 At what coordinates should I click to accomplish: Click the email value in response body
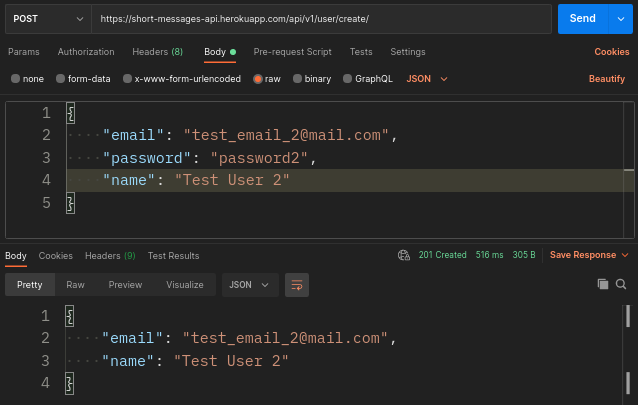tap(285, 338)
